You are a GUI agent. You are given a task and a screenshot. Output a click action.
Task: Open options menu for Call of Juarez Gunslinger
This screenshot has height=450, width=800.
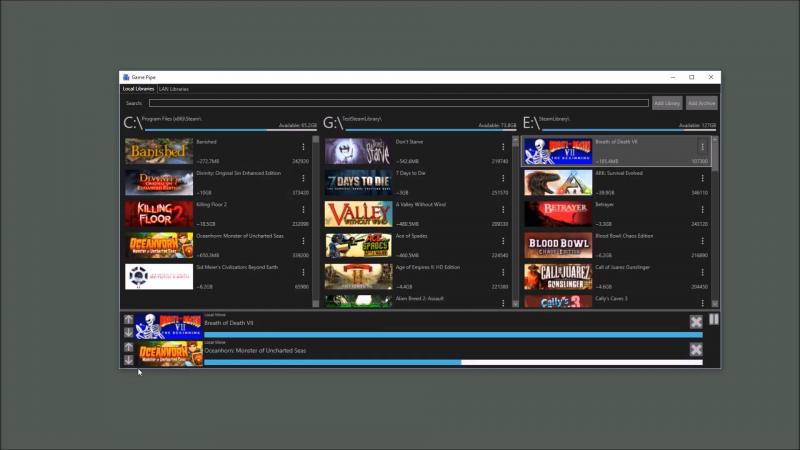[x=703, y=272]
